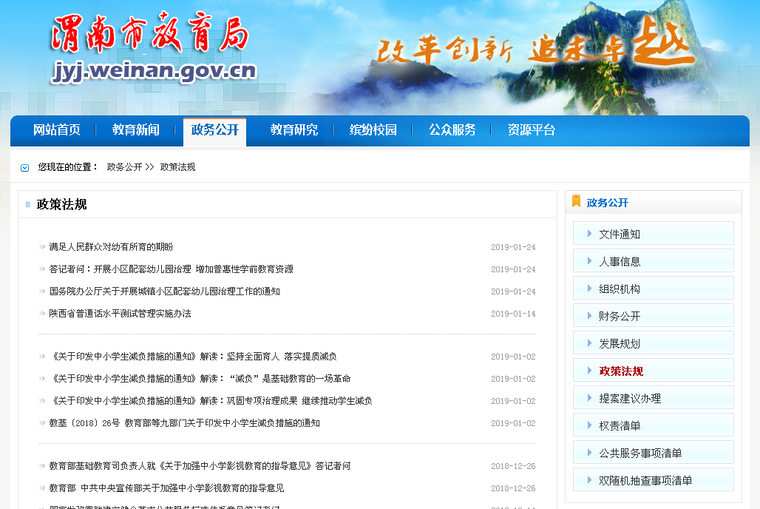Click the jyj.weinan.gov.cn header text
Viewport: 760px width, 509px height.
[154, 71]
